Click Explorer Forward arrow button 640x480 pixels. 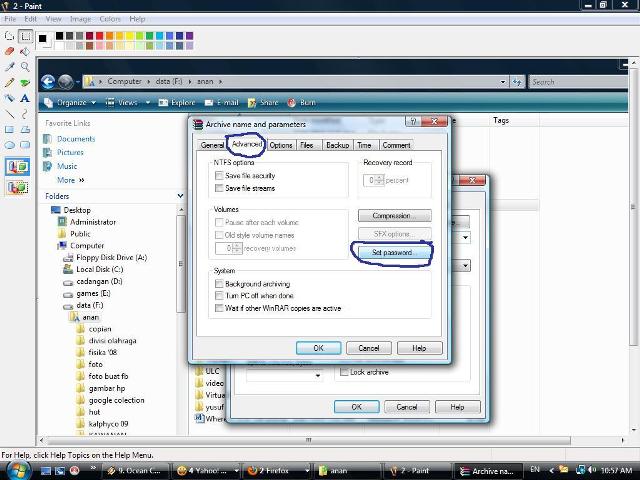(65, 82)
